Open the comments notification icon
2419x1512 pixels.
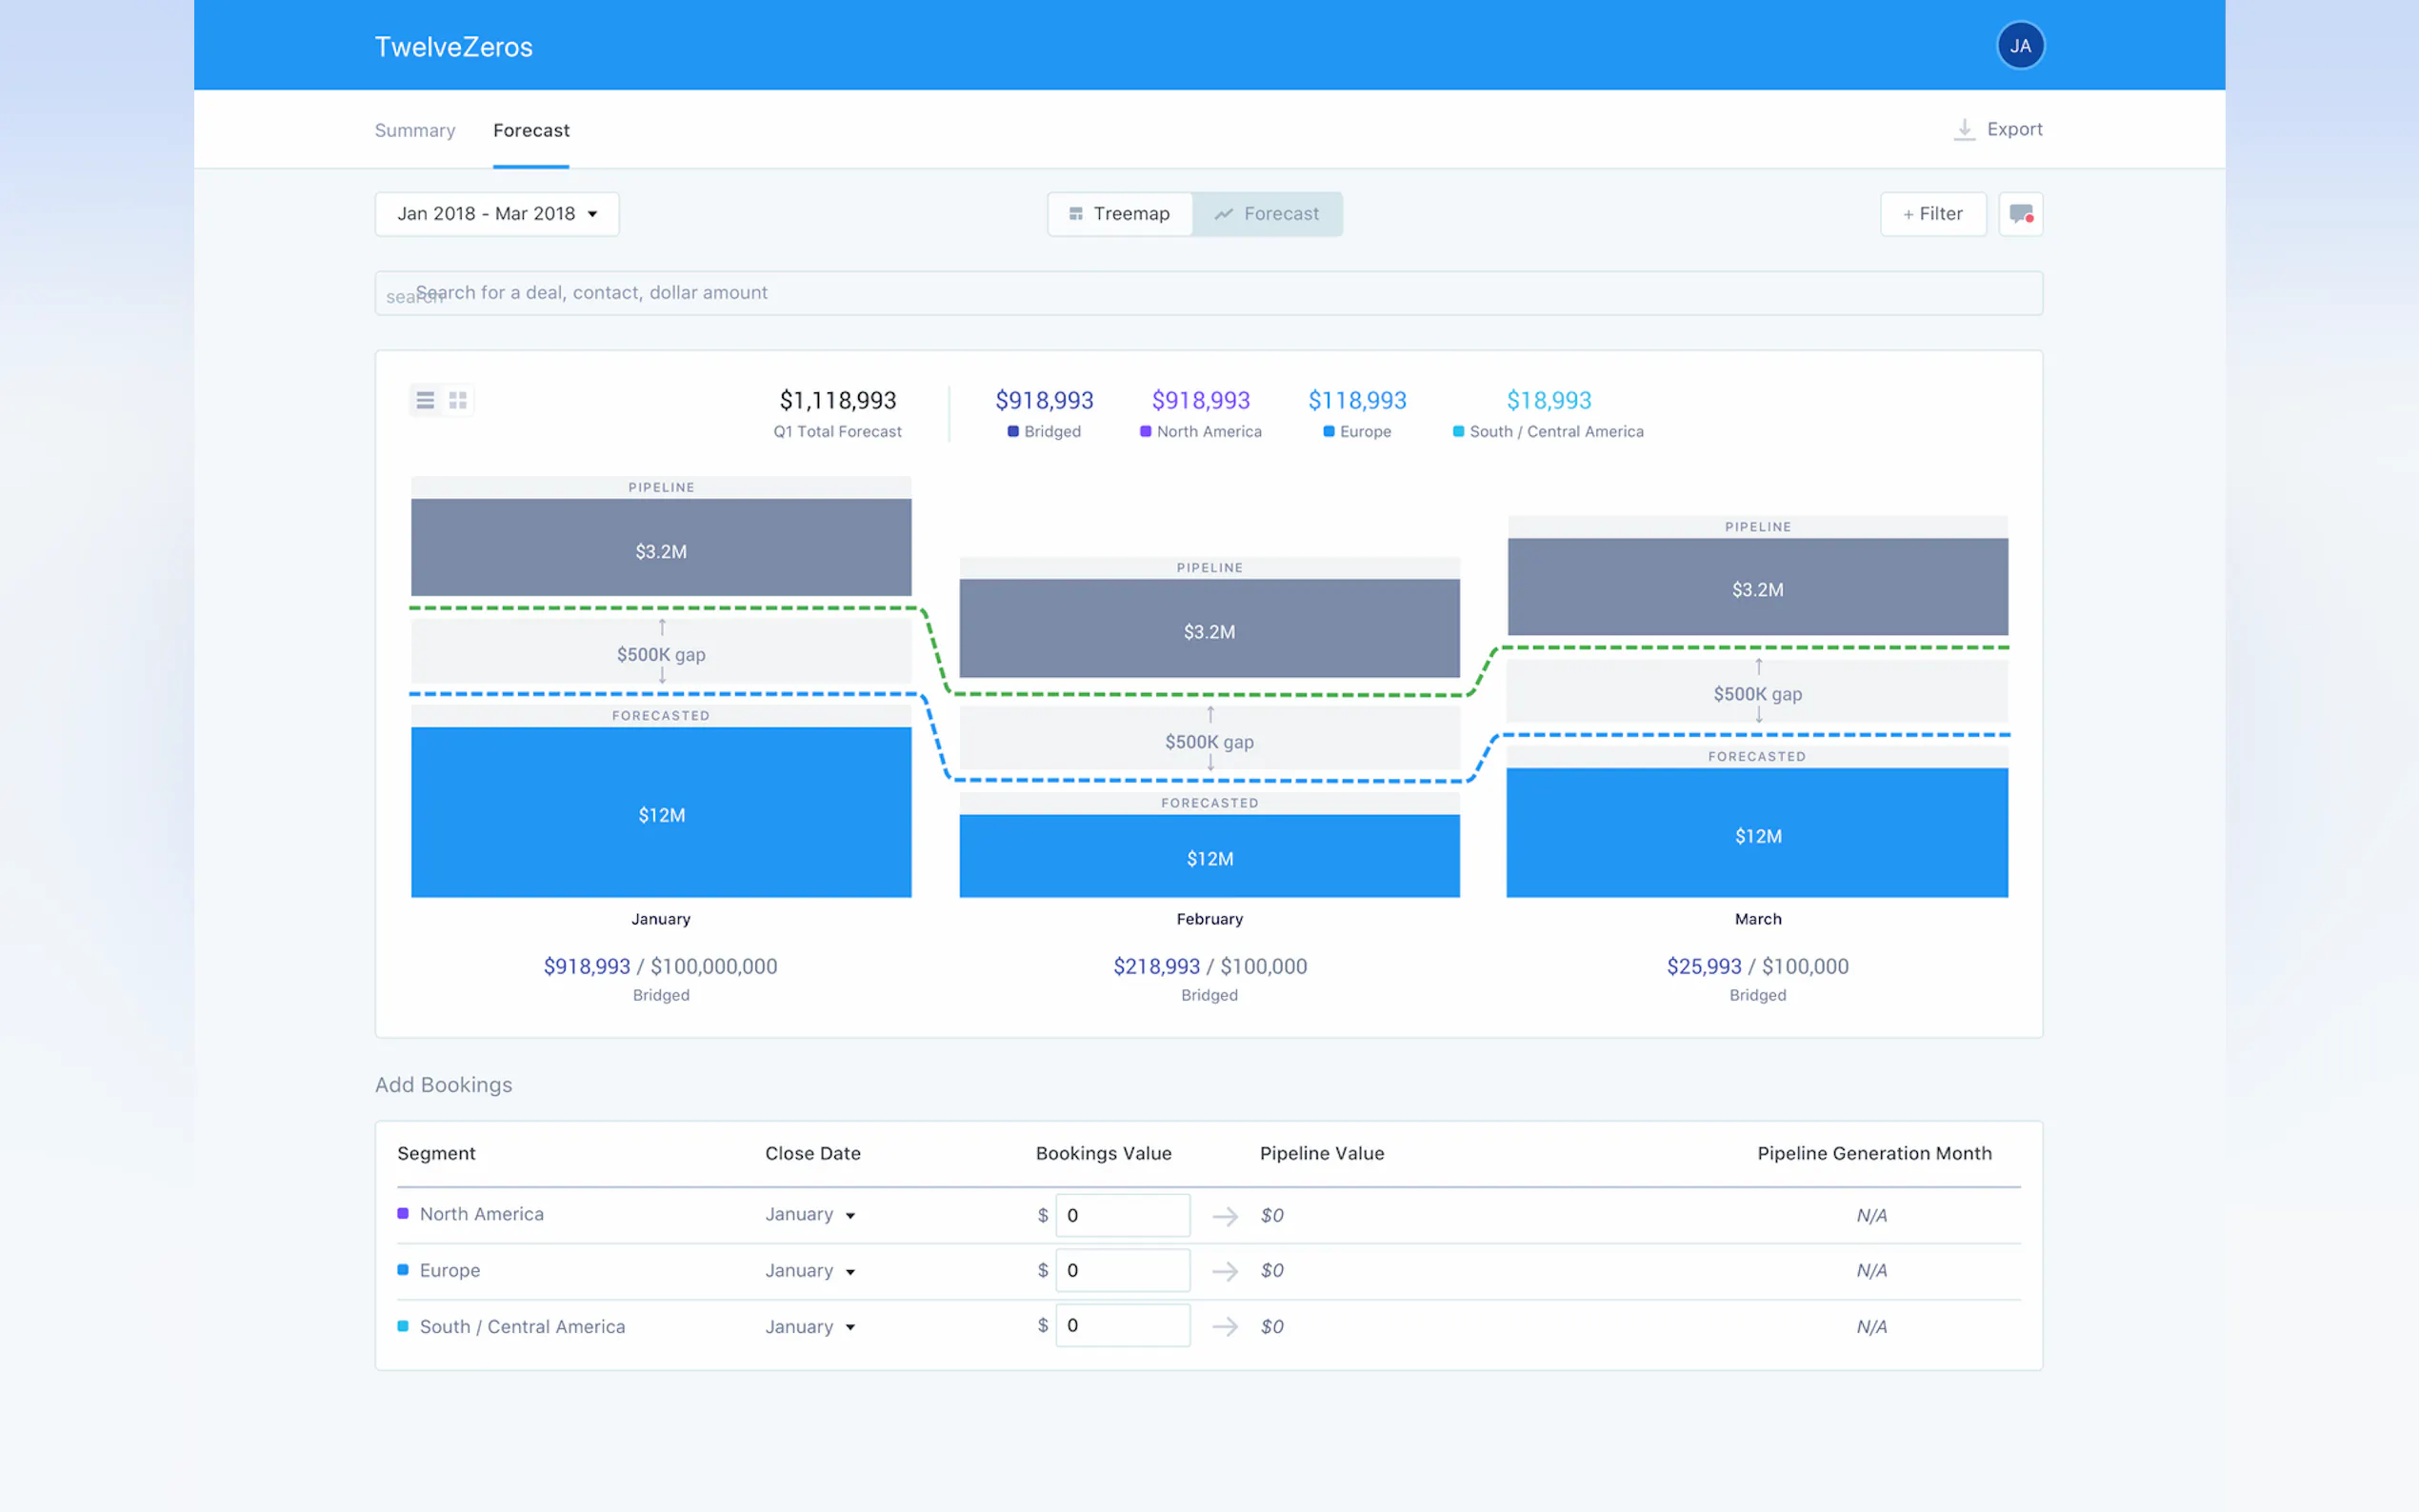pyautogui.click(x=2020, y=214)
